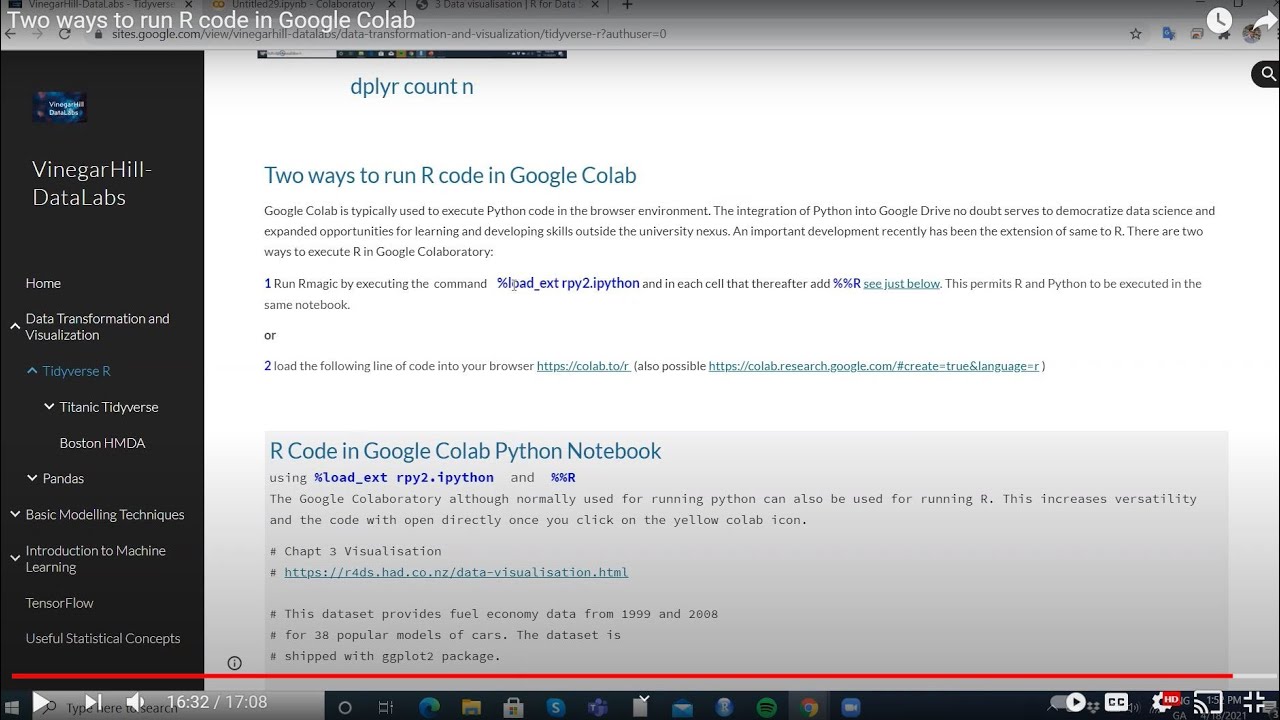1280x720 pixels.
Task: Click the page info circle icon
Action: (x=234, y=663)
